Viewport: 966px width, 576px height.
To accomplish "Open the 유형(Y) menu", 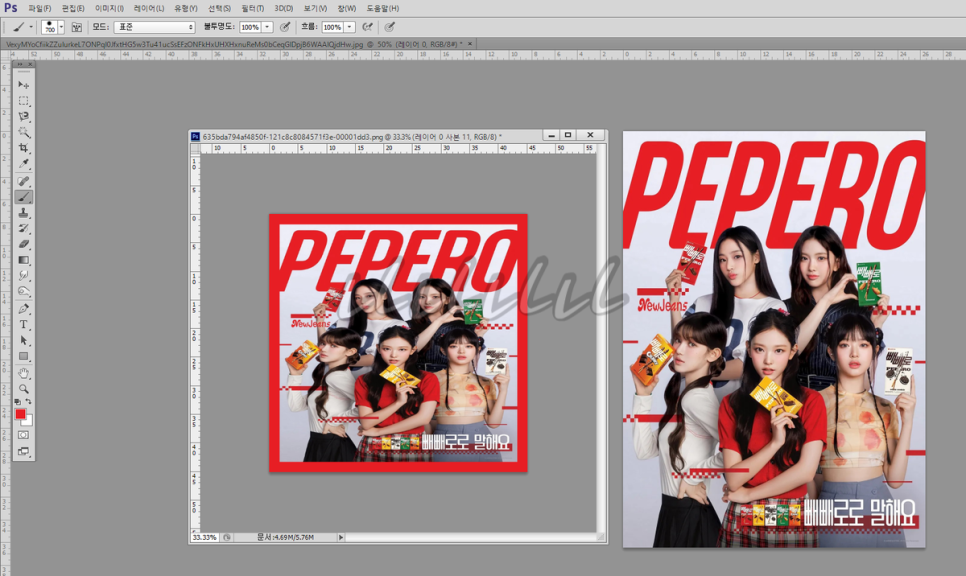I will point(185,9).
